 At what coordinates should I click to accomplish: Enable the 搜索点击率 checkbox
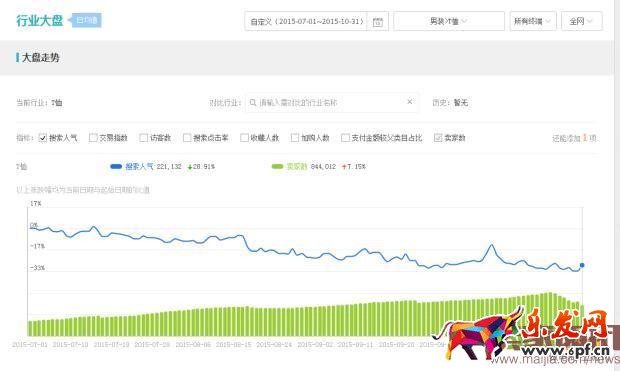pos(187,138)
